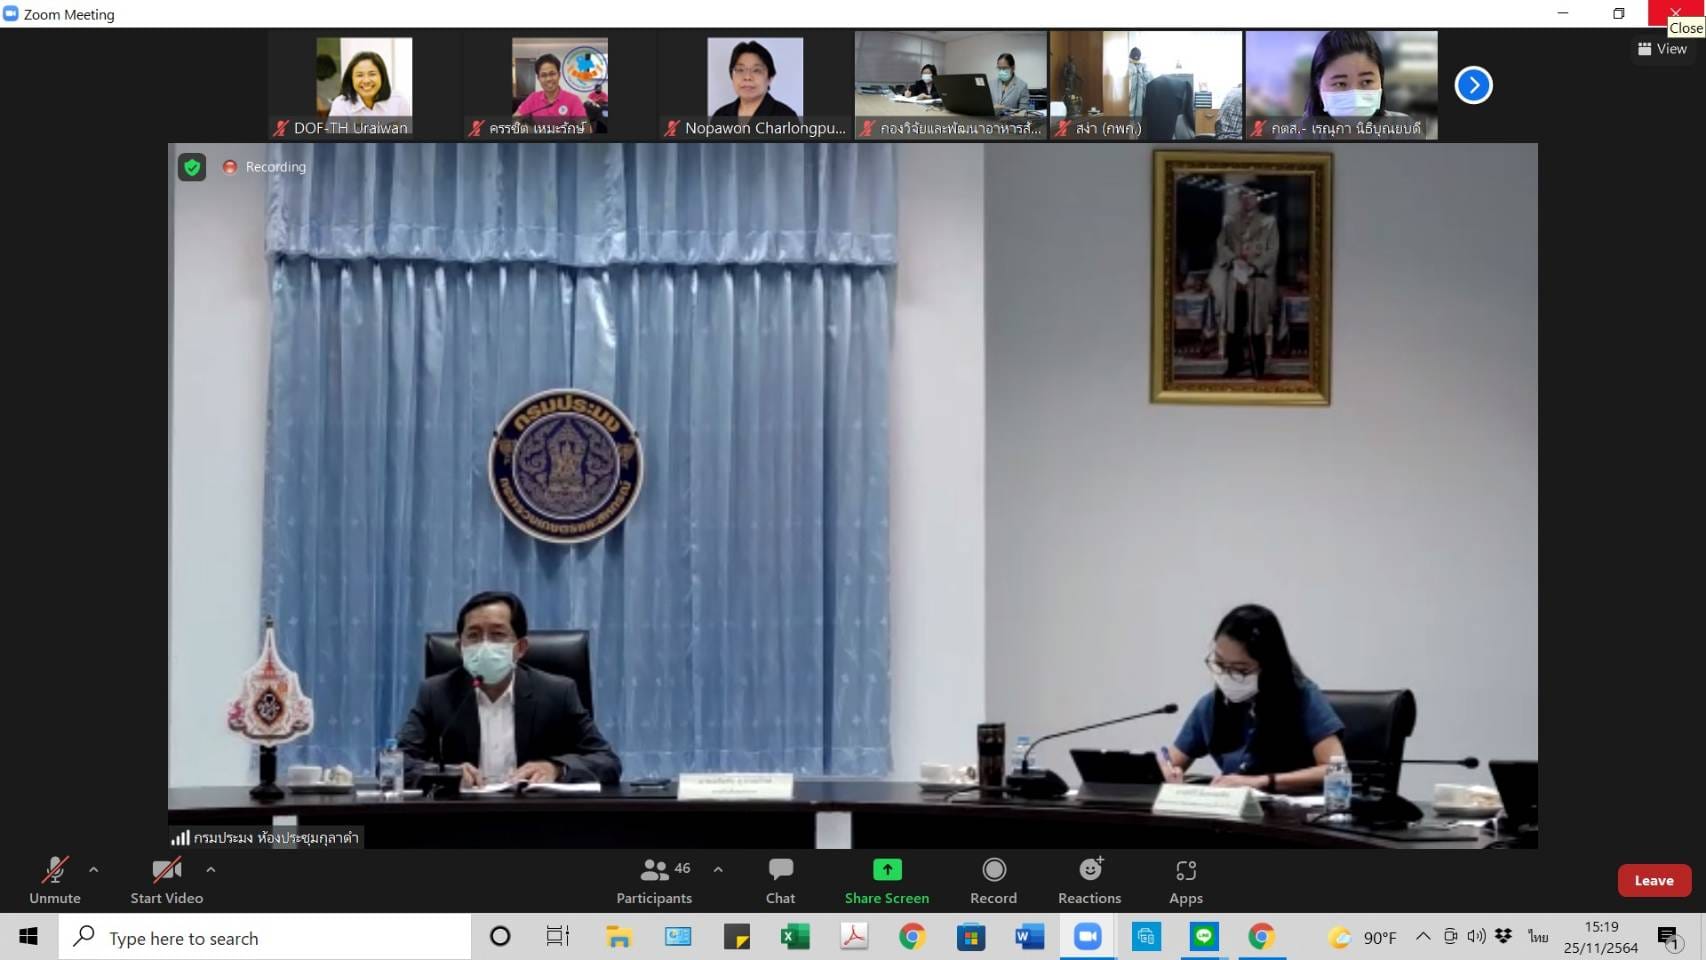Click the green encryption shield icon
The image size is (1706, 960).
pyautogui.click(x=192, y=167)
